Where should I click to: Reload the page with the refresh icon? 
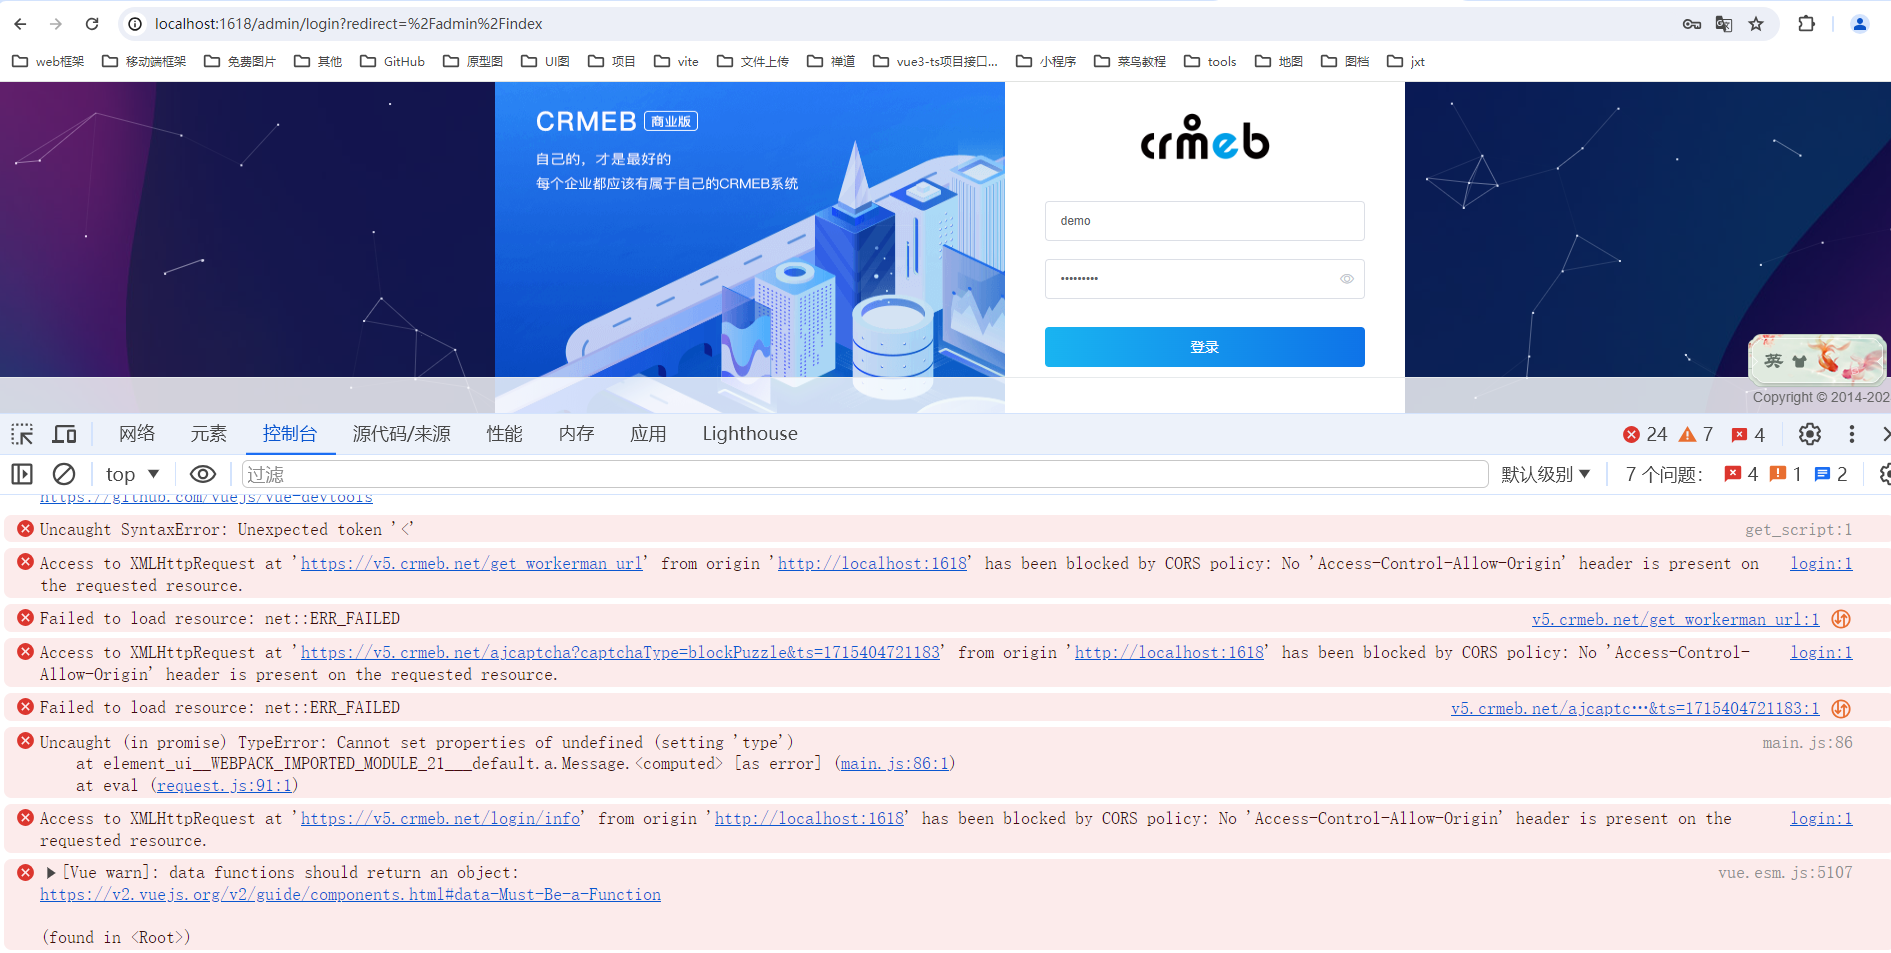92,24
